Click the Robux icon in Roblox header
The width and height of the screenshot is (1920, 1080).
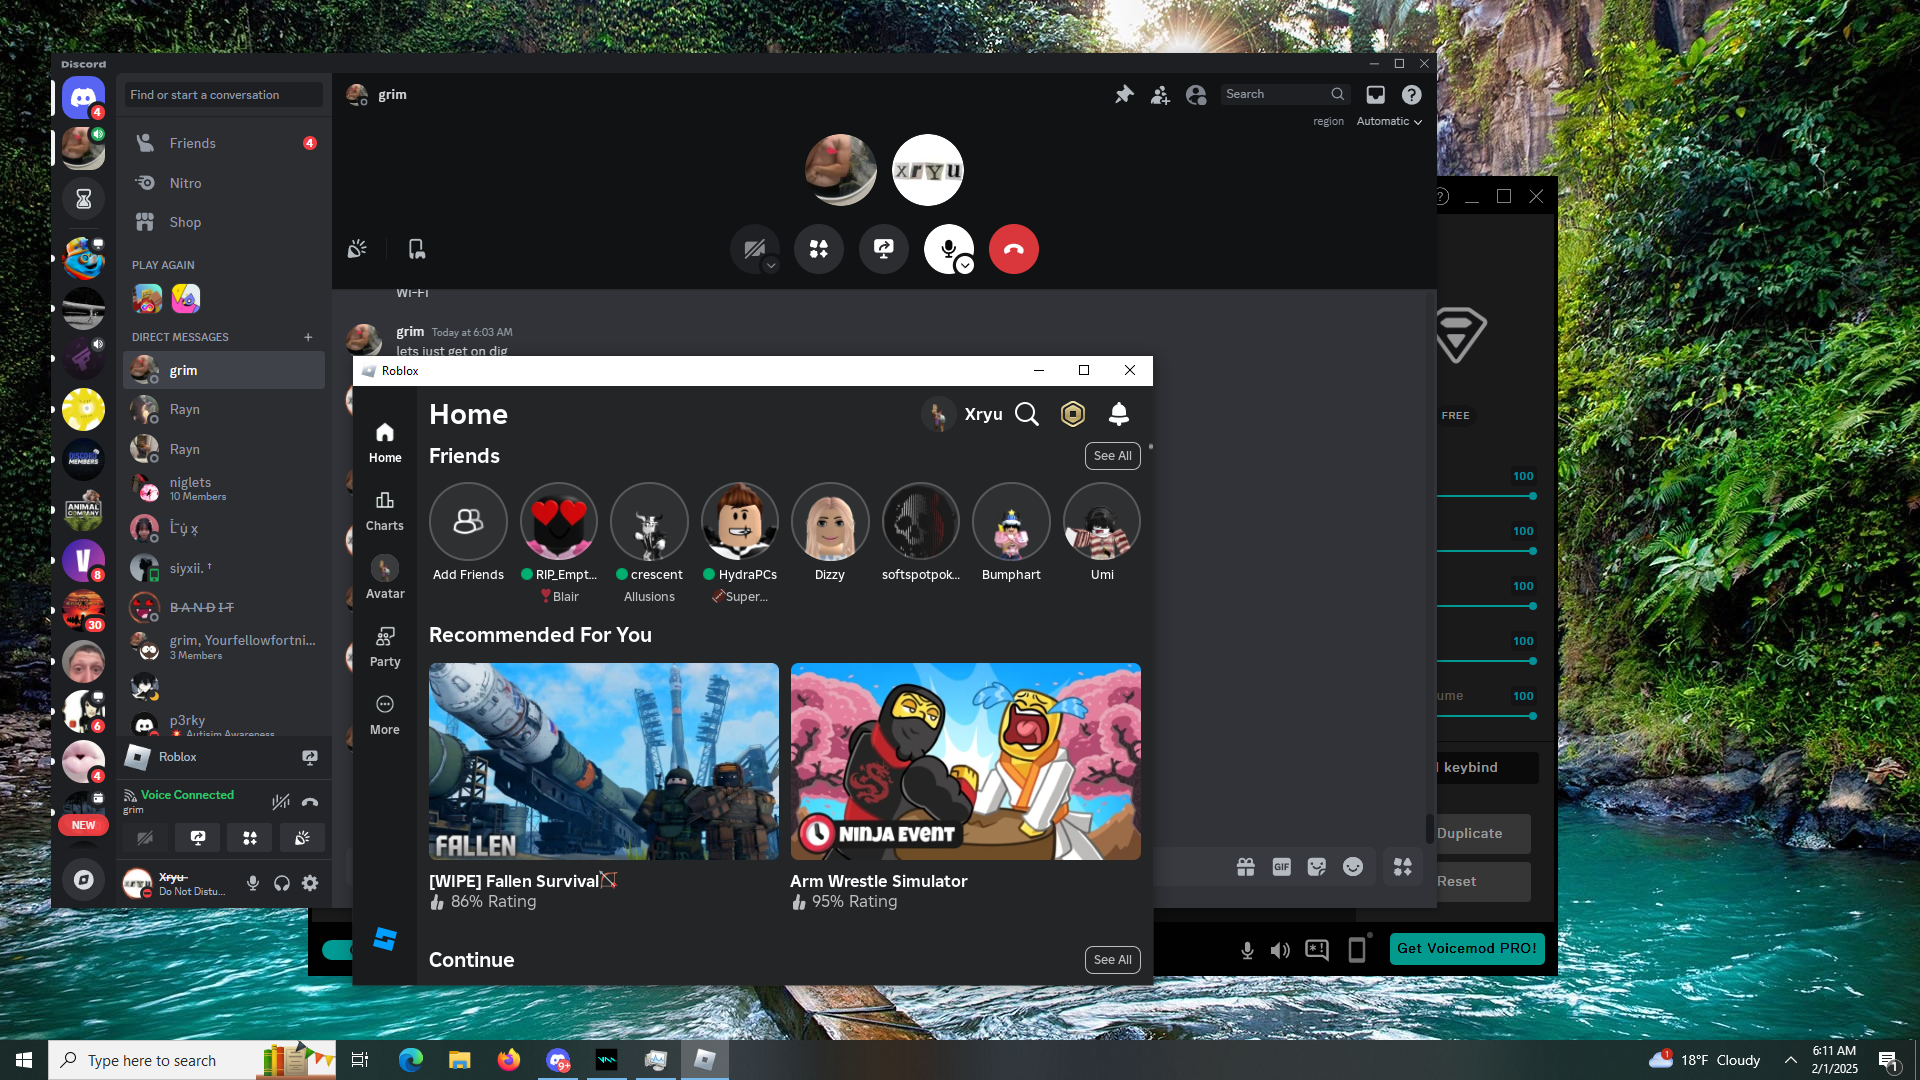coord(1072,414)
